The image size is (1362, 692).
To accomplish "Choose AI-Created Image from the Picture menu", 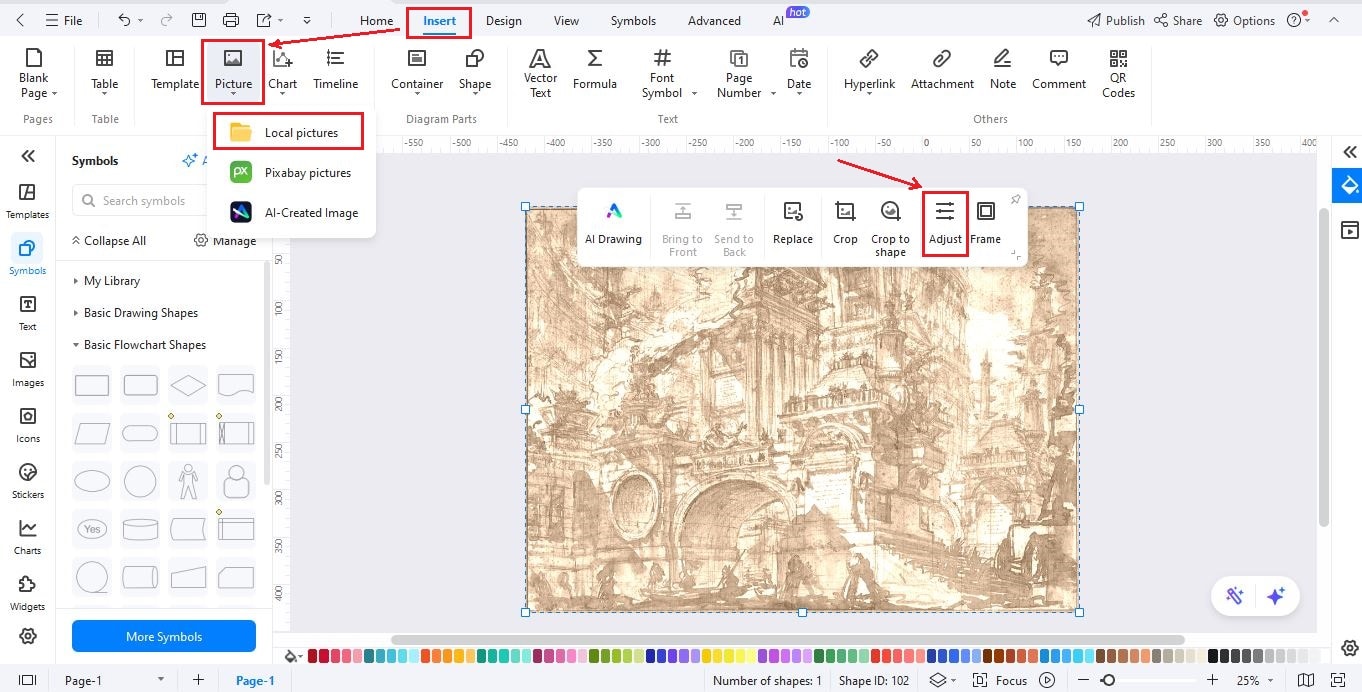I will [293, 212].
